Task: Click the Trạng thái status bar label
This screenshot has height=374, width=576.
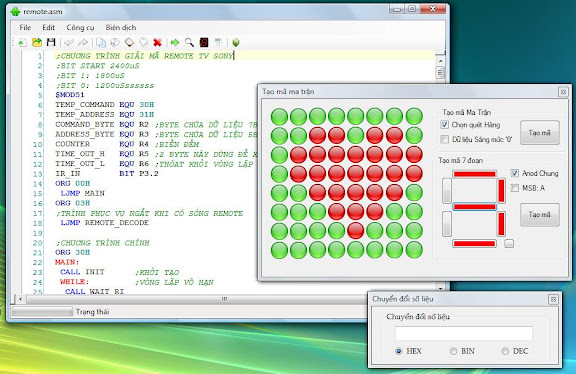Action: click(93, 312)
